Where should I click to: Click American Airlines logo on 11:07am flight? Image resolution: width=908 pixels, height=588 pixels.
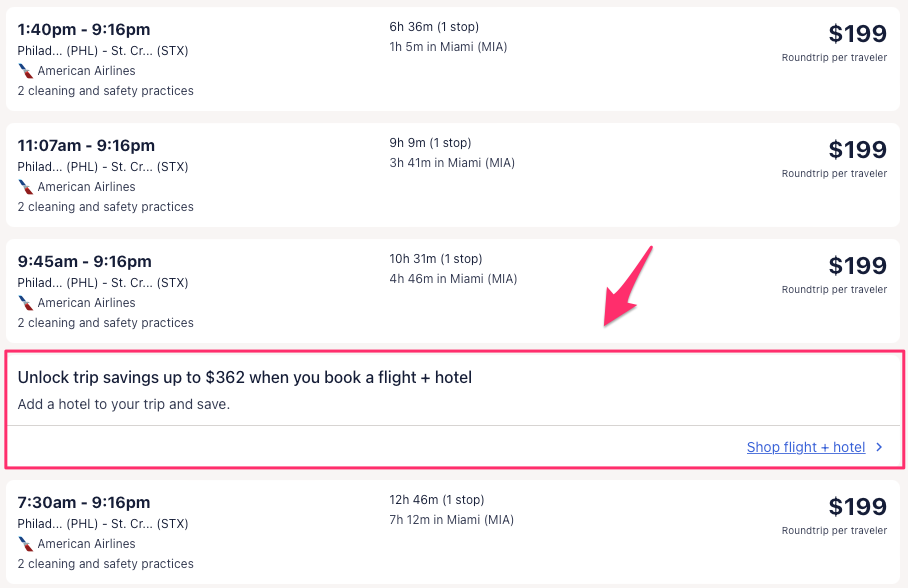coord(26,187)
